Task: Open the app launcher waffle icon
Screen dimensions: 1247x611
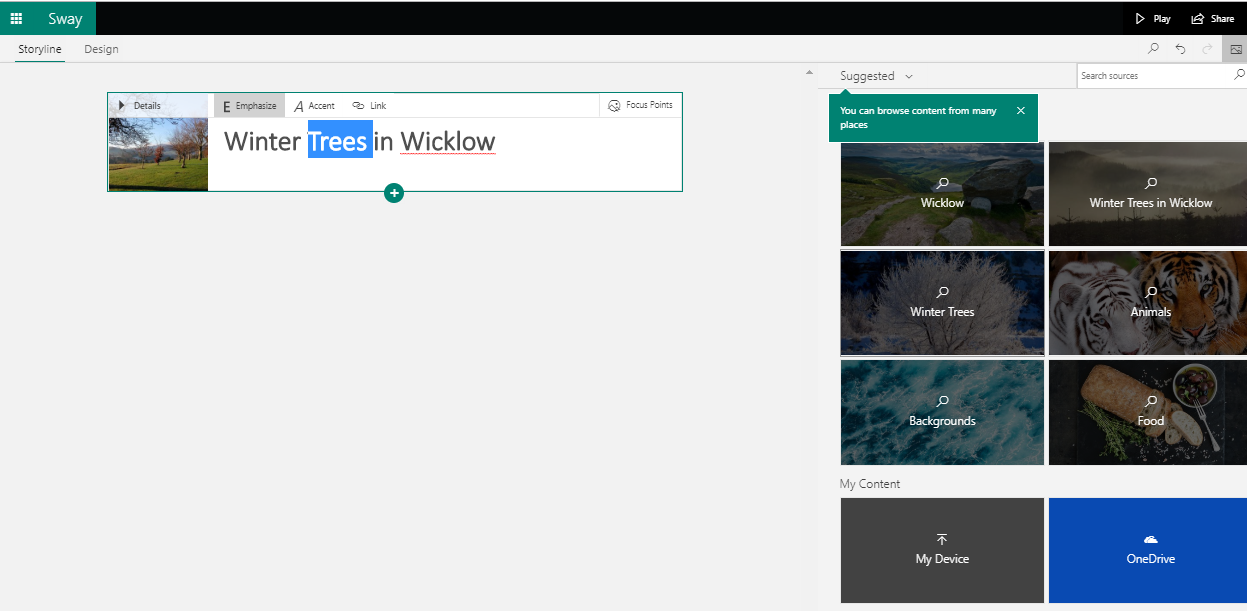Action: (16, 18)
